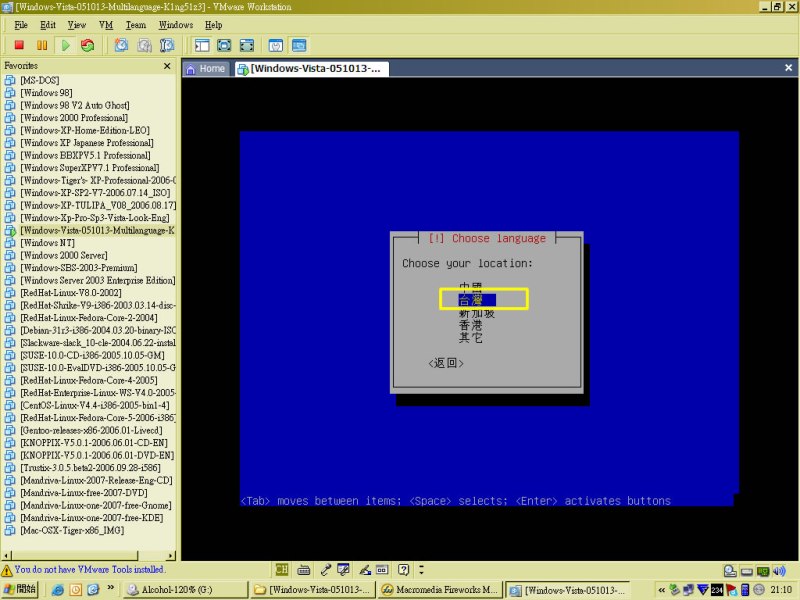Image resolution: width=800 pixels, height=600 pixels.
Task: Choose 其它 in the location list
Action: (x=470, y=337)
